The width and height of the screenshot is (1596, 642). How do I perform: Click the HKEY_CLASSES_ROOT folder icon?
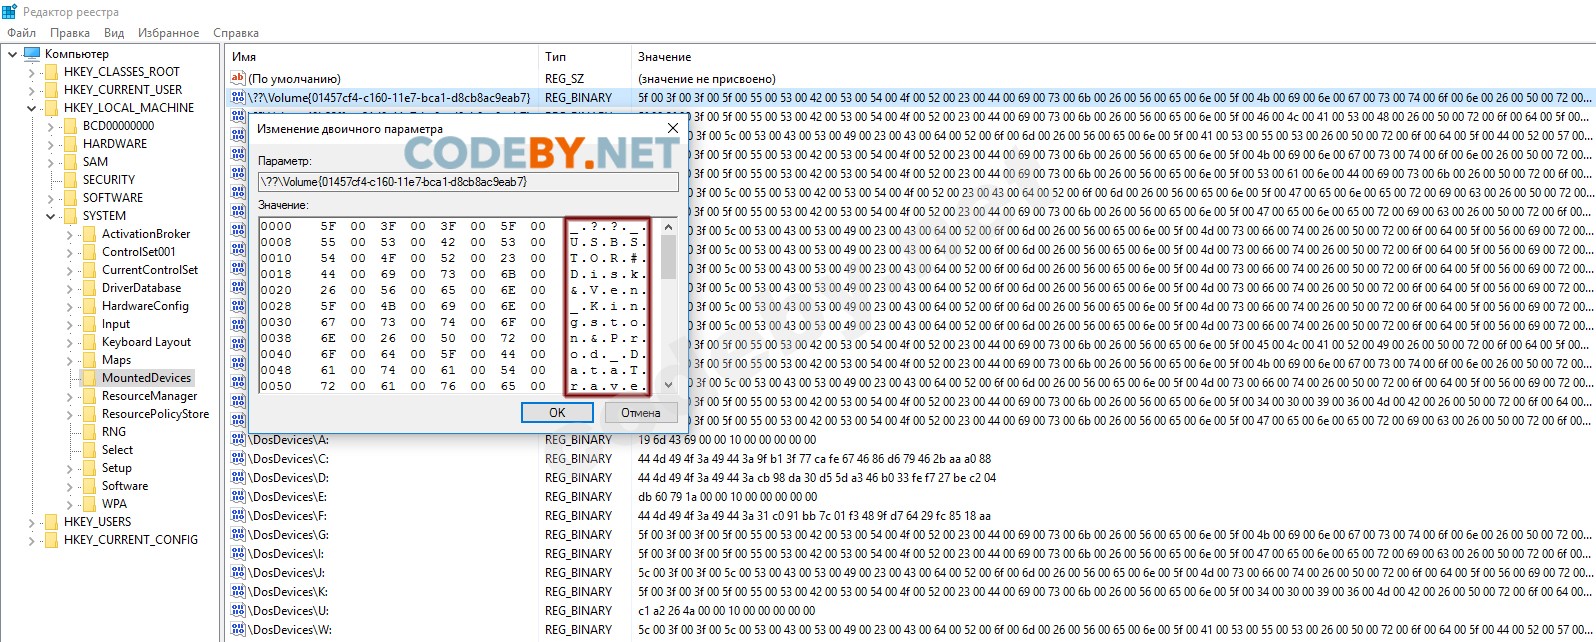point(50,72)
